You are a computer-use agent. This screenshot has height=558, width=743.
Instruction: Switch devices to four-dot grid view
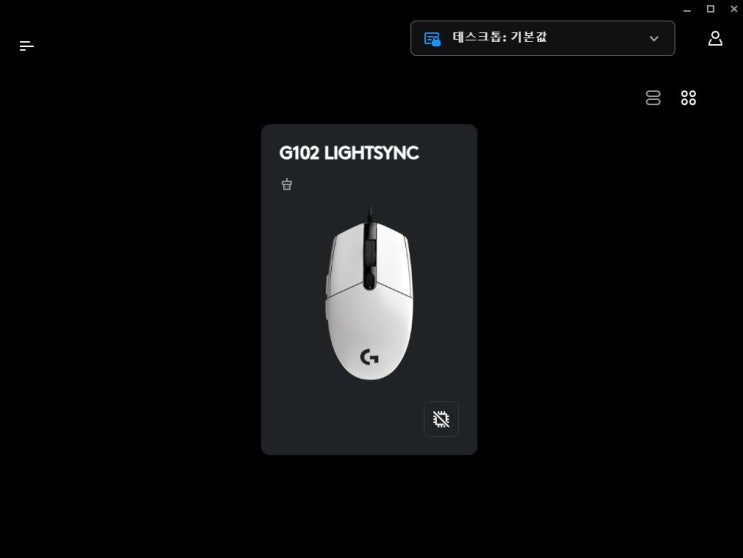689,98
